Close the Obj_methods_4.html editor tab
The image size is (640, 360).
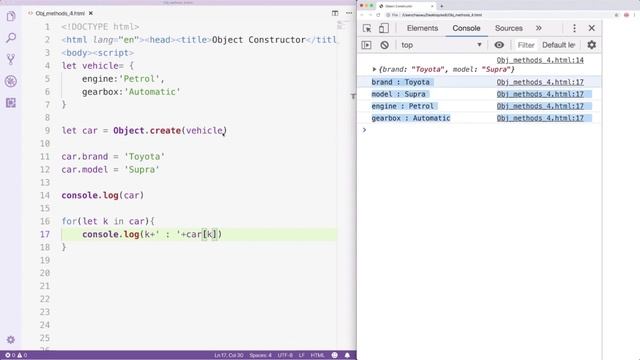point(91,13)
